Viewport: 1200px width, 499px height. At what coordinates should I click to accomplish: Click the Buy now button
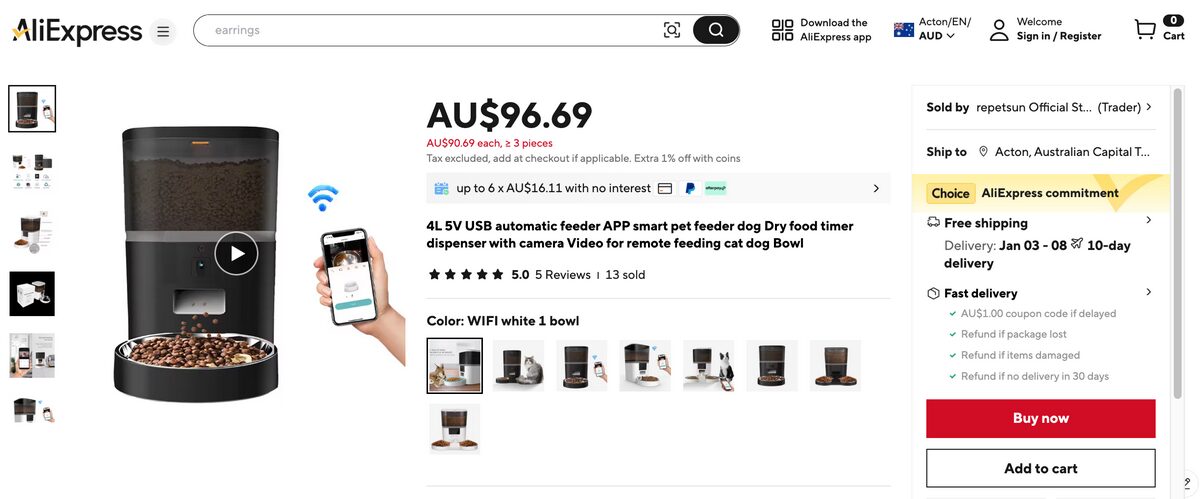click(x=1040, y=418)
